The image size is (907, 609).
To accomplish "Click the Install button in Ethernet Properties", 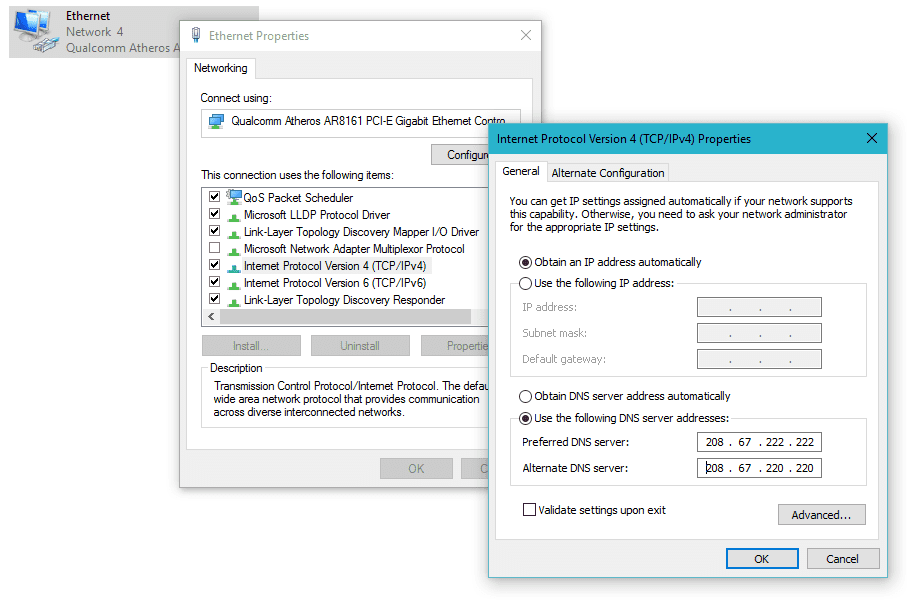I will 251,346.
